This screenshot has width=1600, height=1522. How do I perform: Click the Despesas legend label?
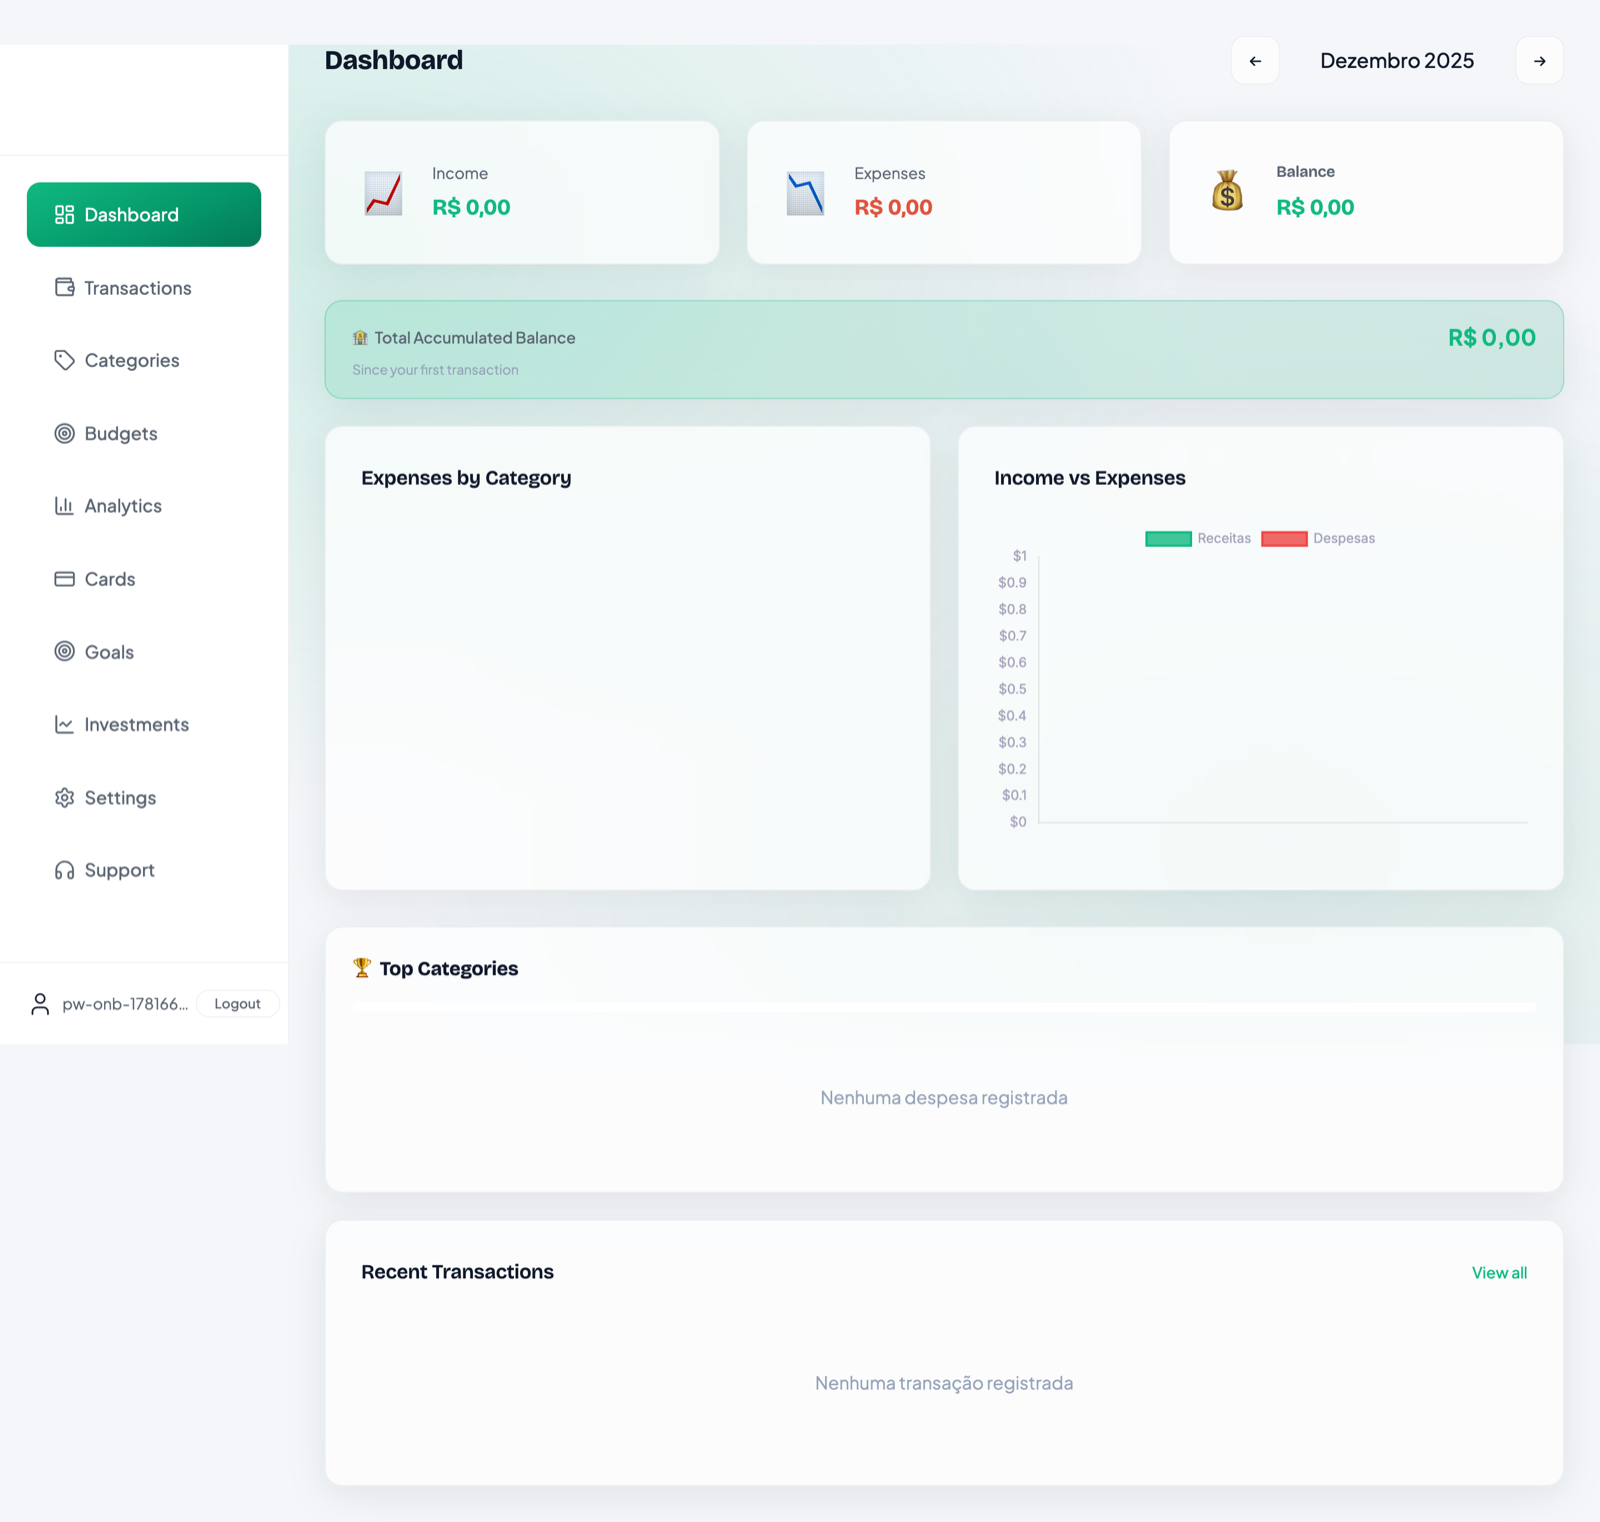click(x=1344, y=538)
